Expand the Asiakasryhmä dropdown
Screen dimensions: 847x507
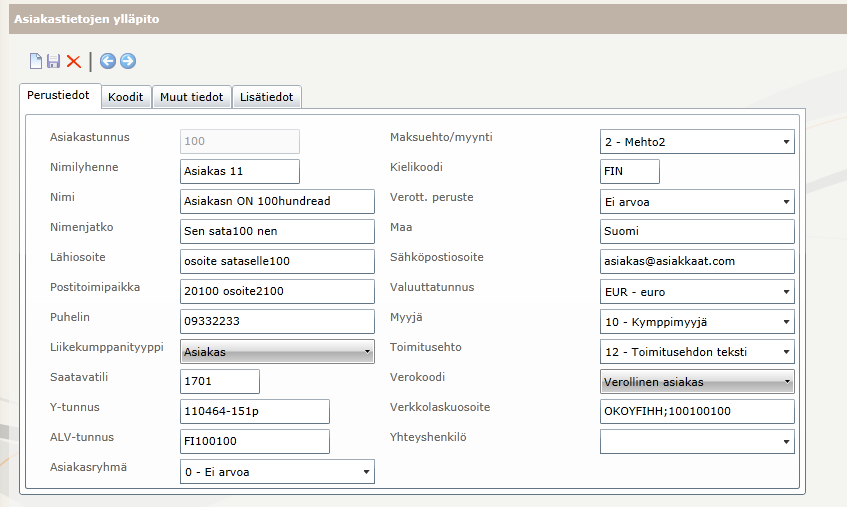(277, 472)
